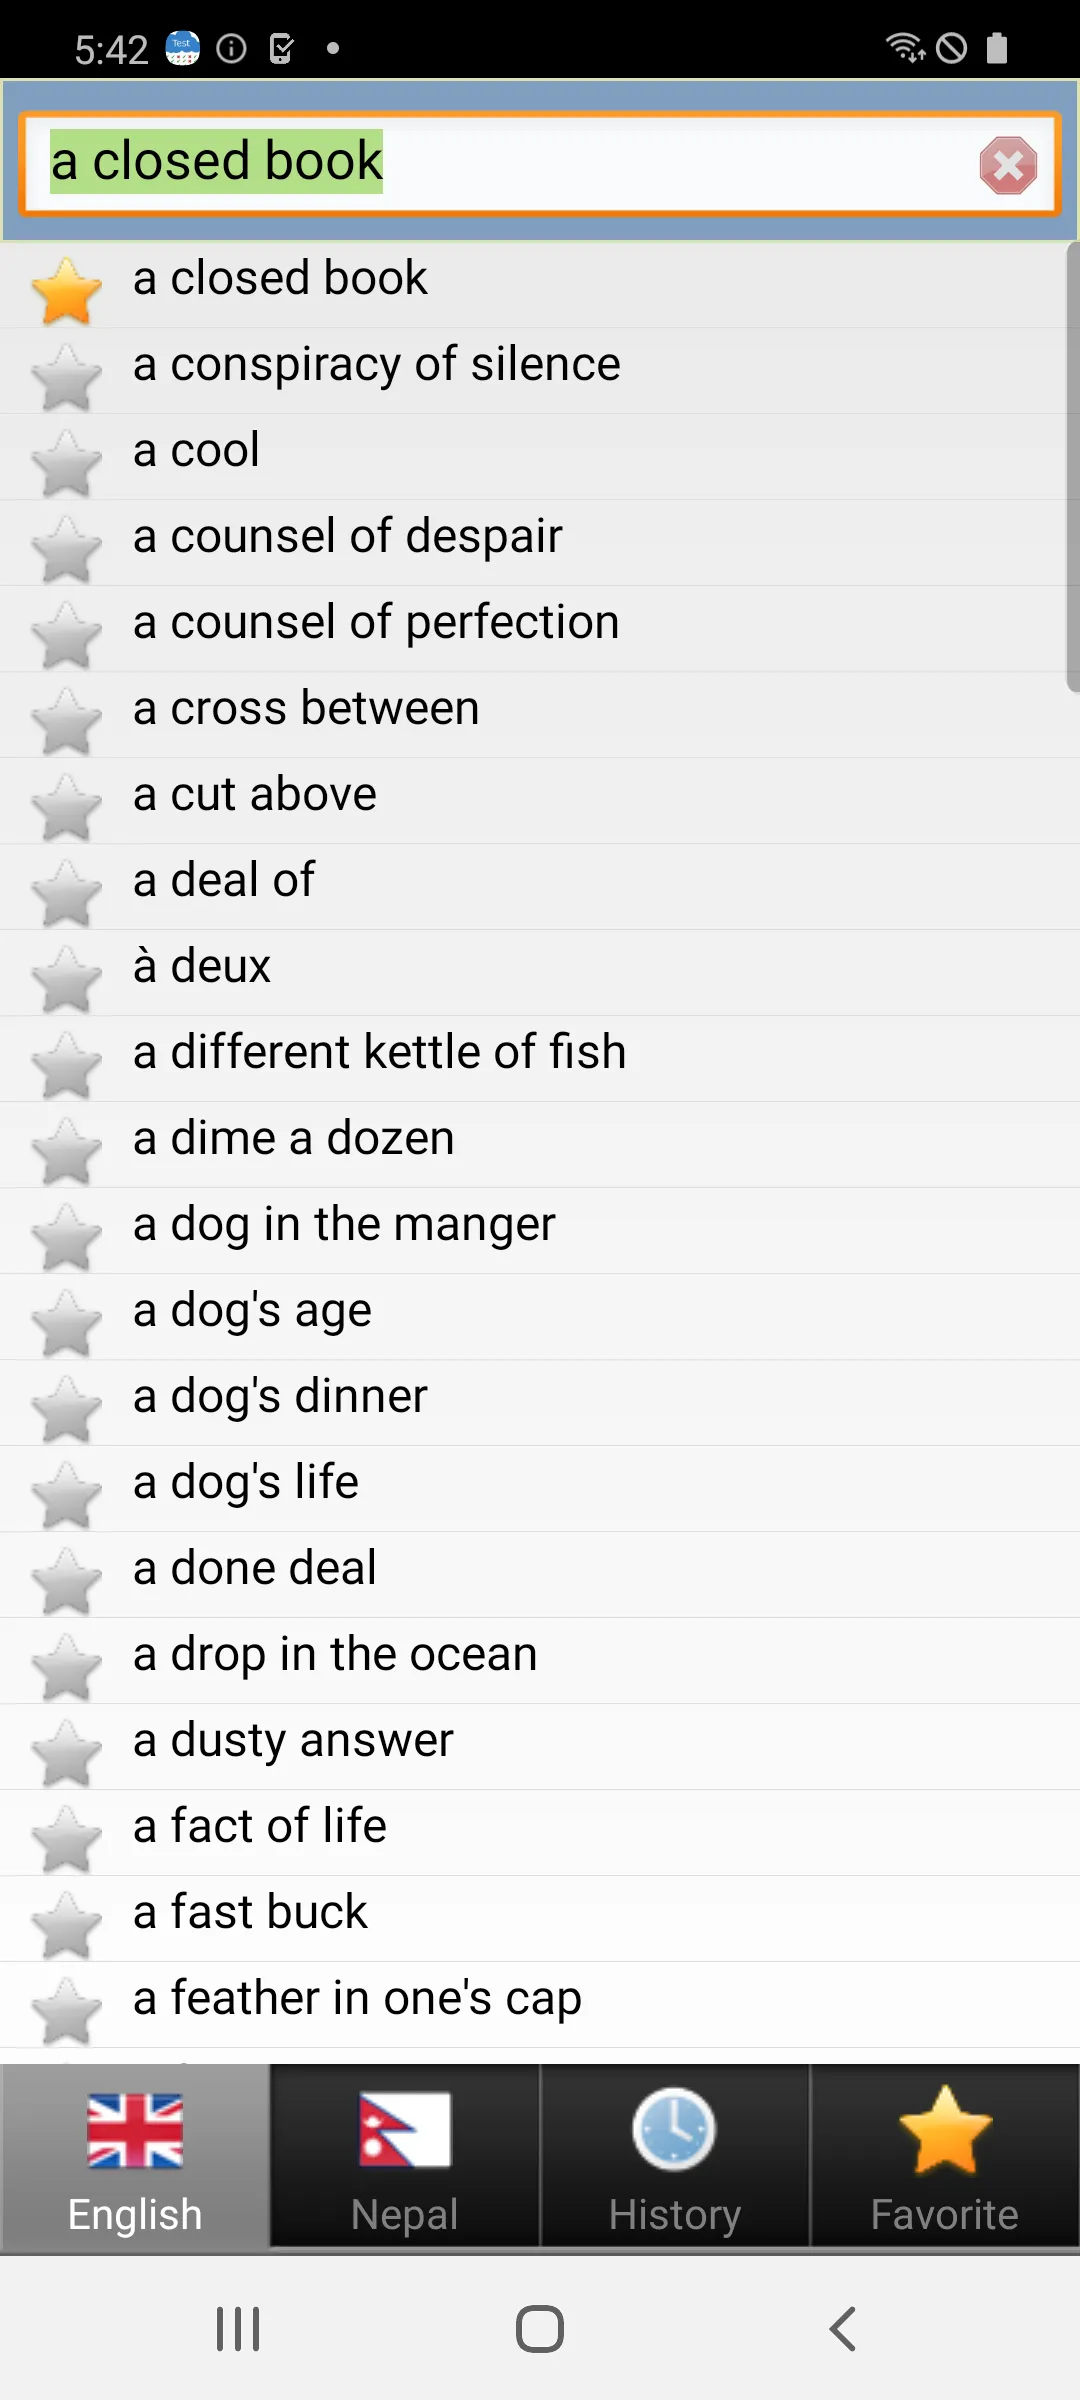Toggle favorite star for 'a cool'

[x=67, y=463]
